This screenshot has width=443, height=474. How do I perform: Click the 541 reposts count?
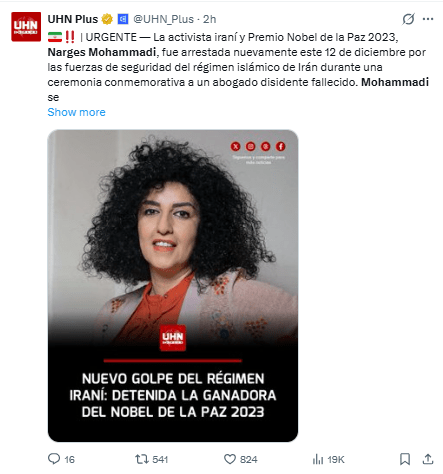click(160, 460)
